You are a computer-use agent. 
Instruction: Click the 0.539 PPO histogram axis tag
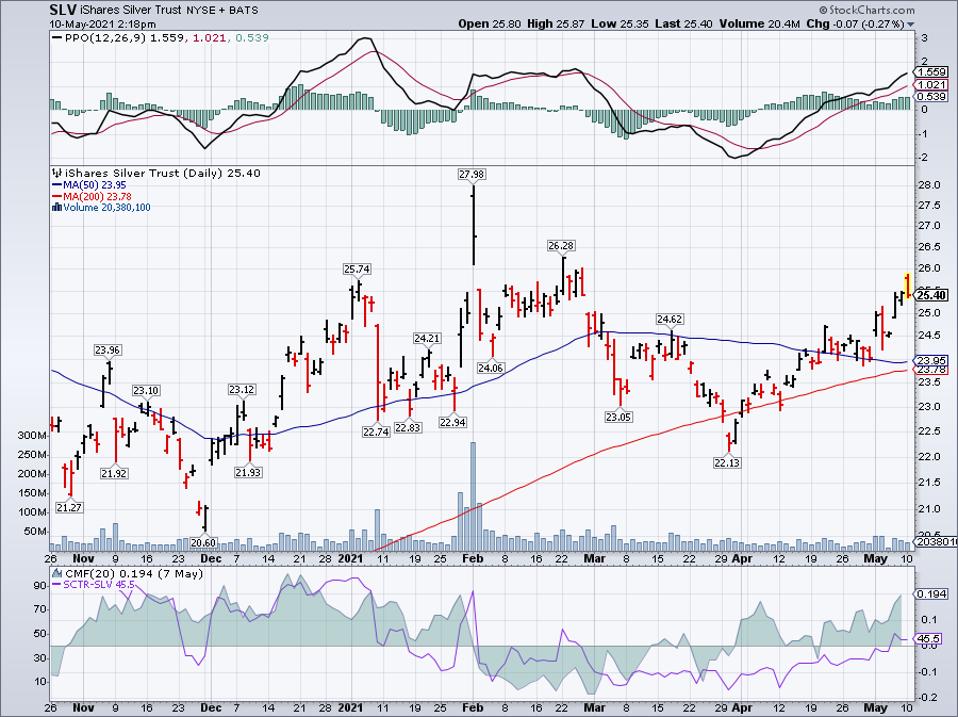pos(932,96)
